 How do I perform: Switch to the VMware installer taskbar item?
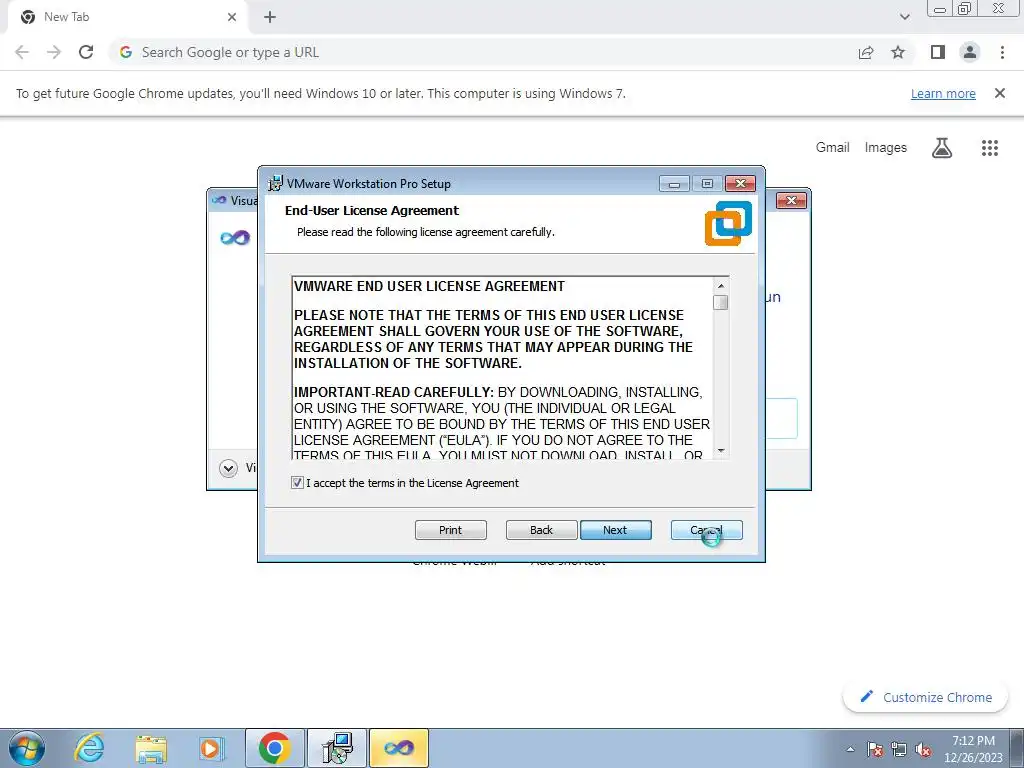tap(337, 748)
